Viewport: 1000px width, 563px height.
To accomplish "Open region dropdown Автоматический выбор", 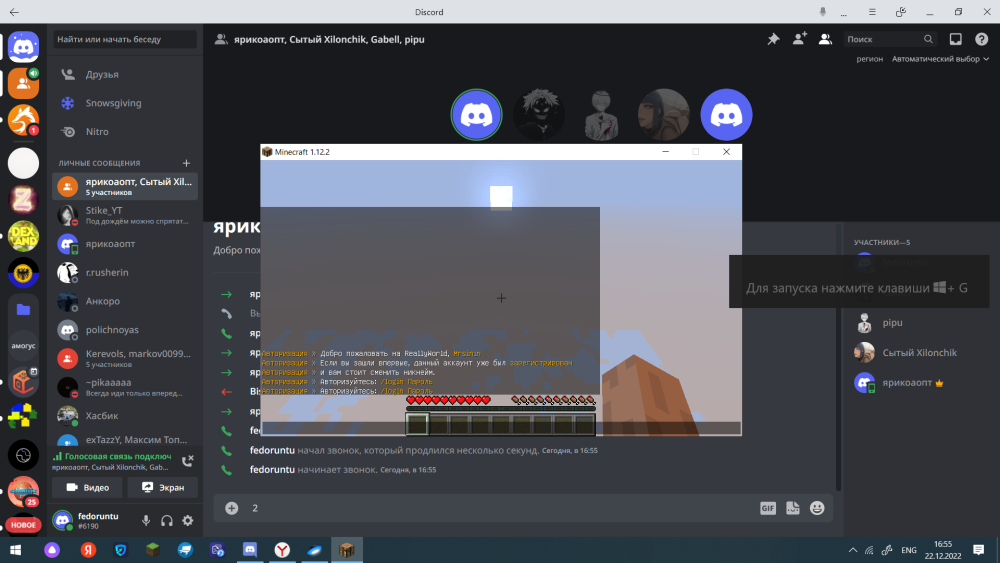I will pyautogui.click(x=940, y=59).
